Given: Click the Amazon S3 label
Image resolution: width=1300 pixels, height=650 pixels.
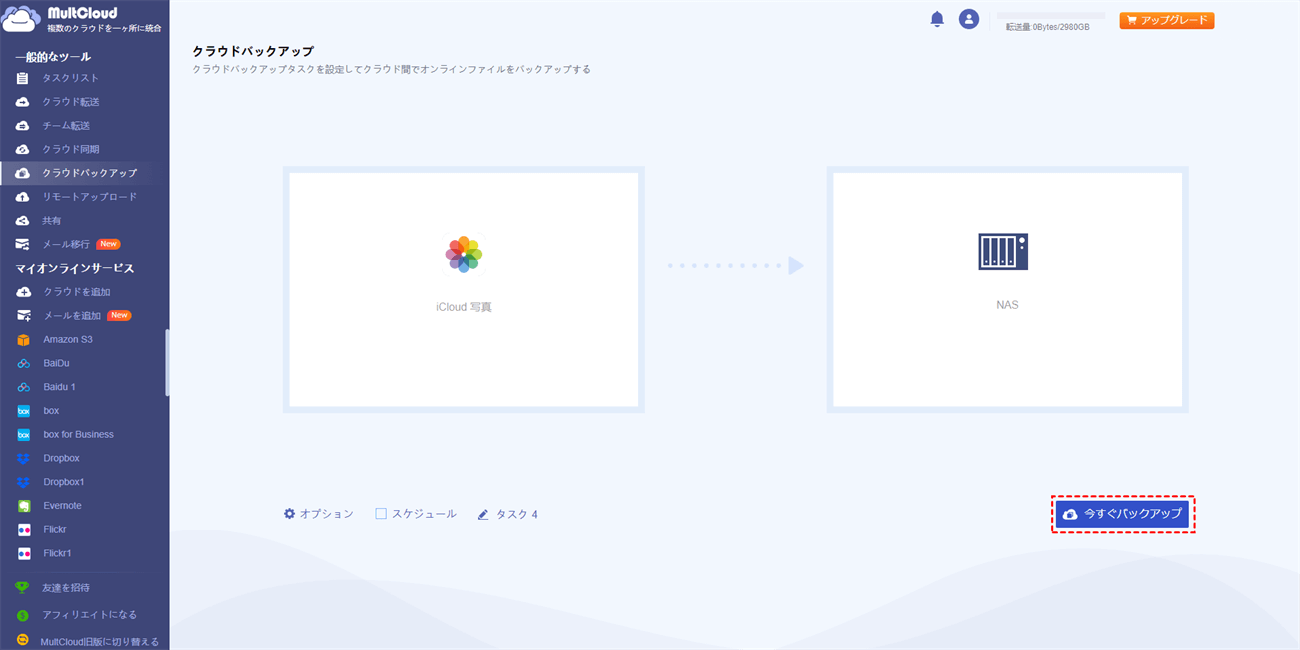Looking at the screenshot, I should 68,340.
